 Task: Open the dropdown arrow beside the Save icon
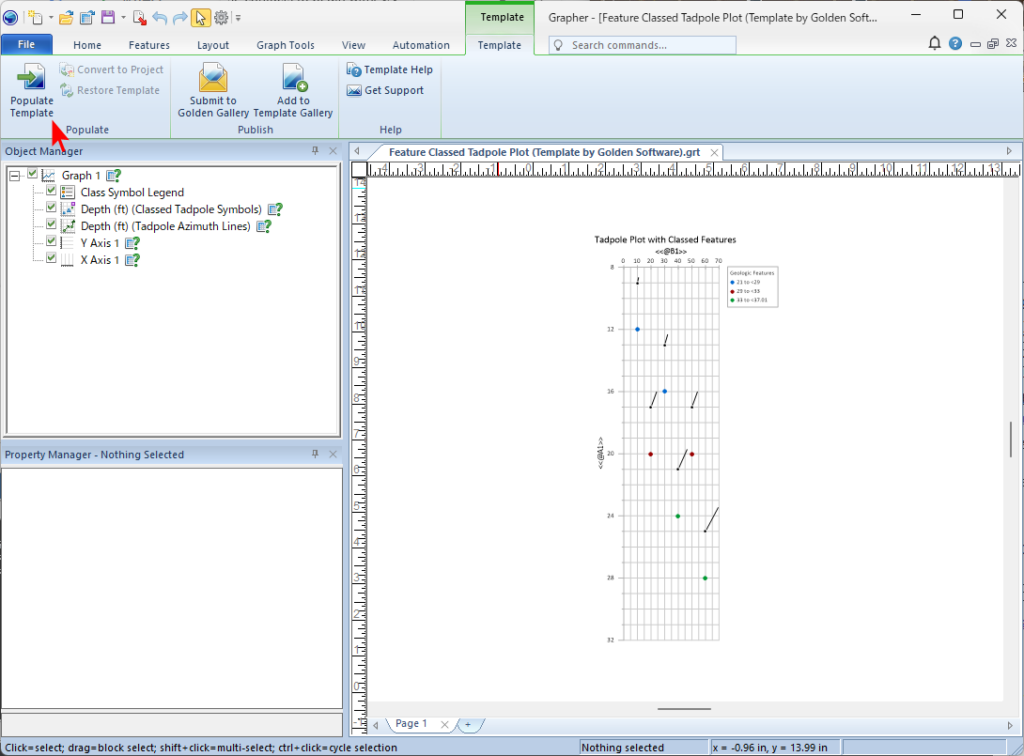122,18
